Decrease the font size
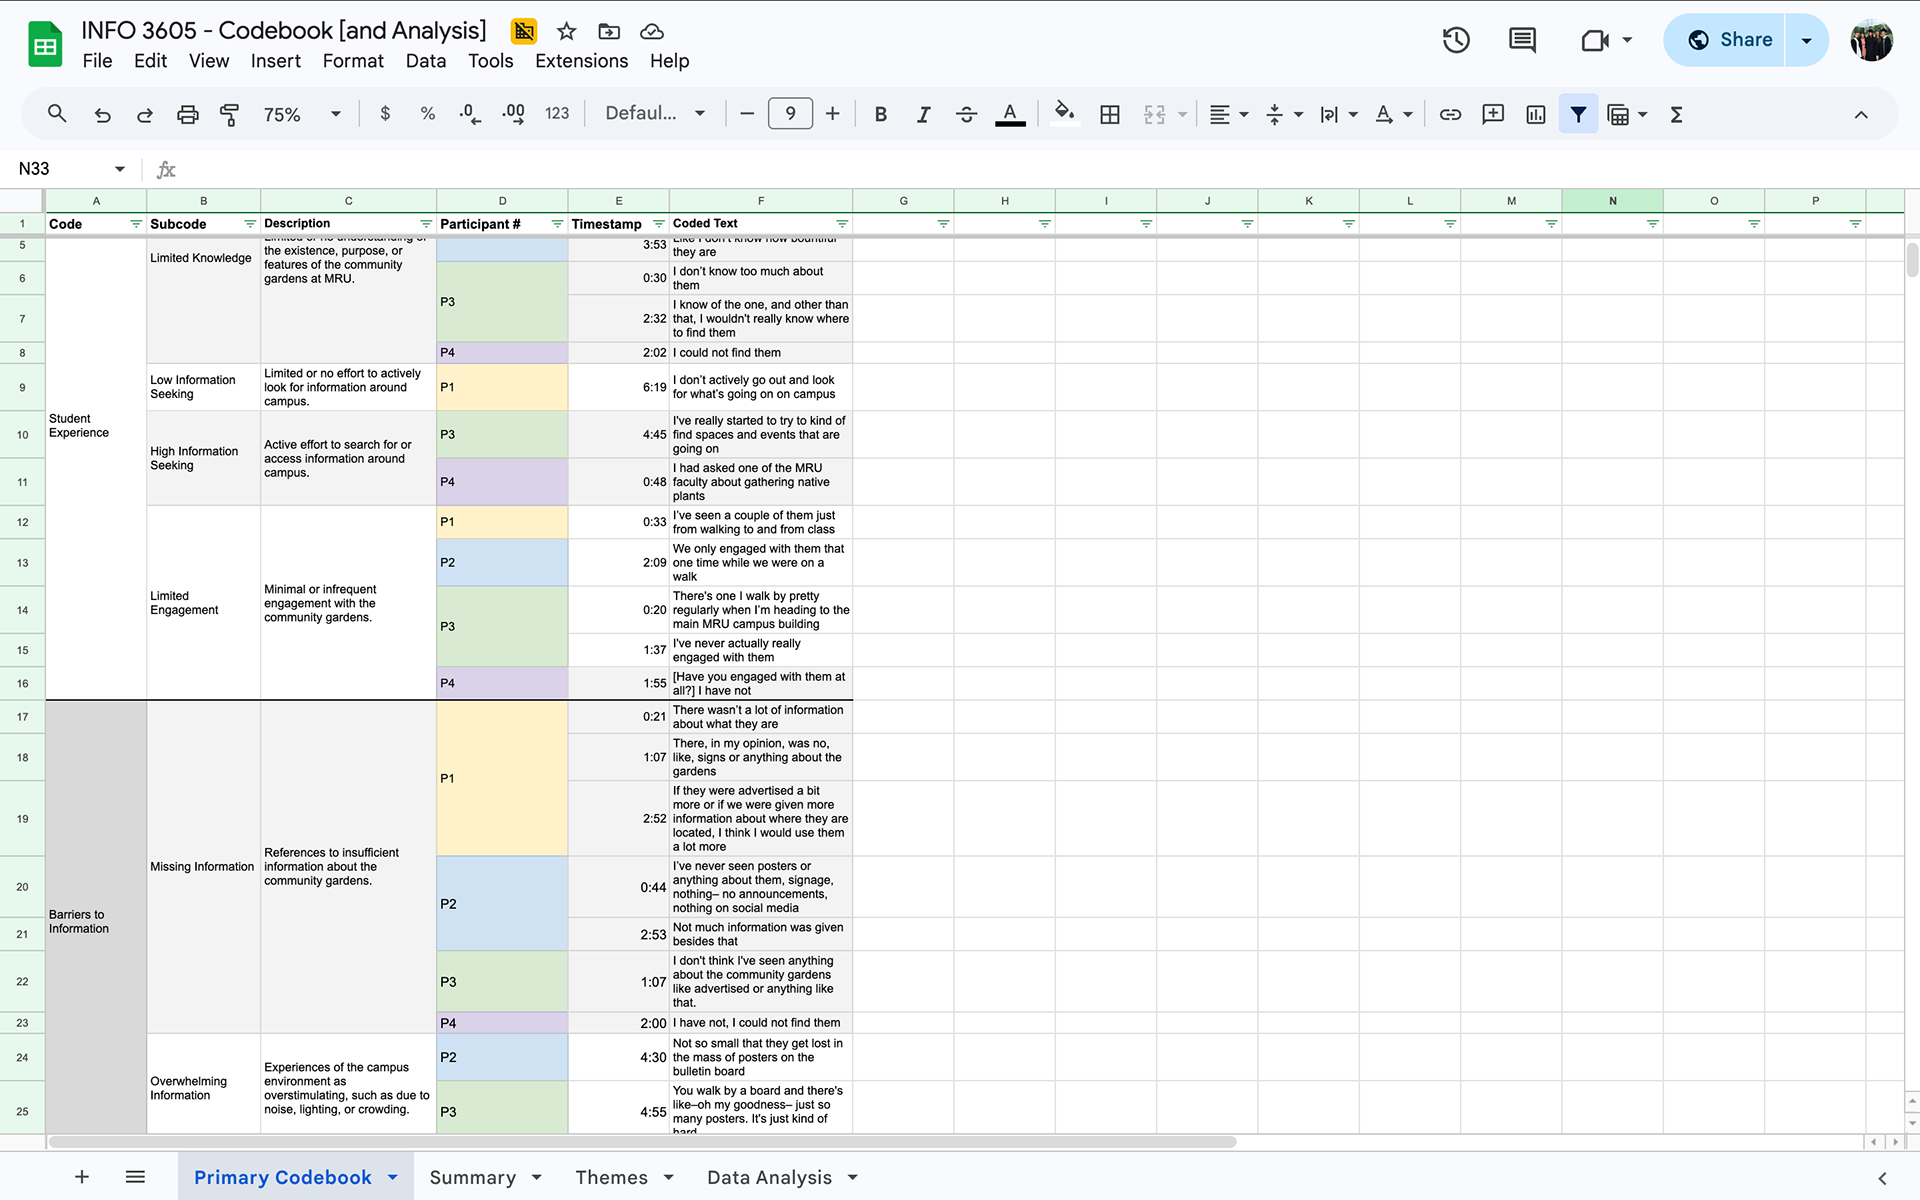 click(x=746, y=114)
